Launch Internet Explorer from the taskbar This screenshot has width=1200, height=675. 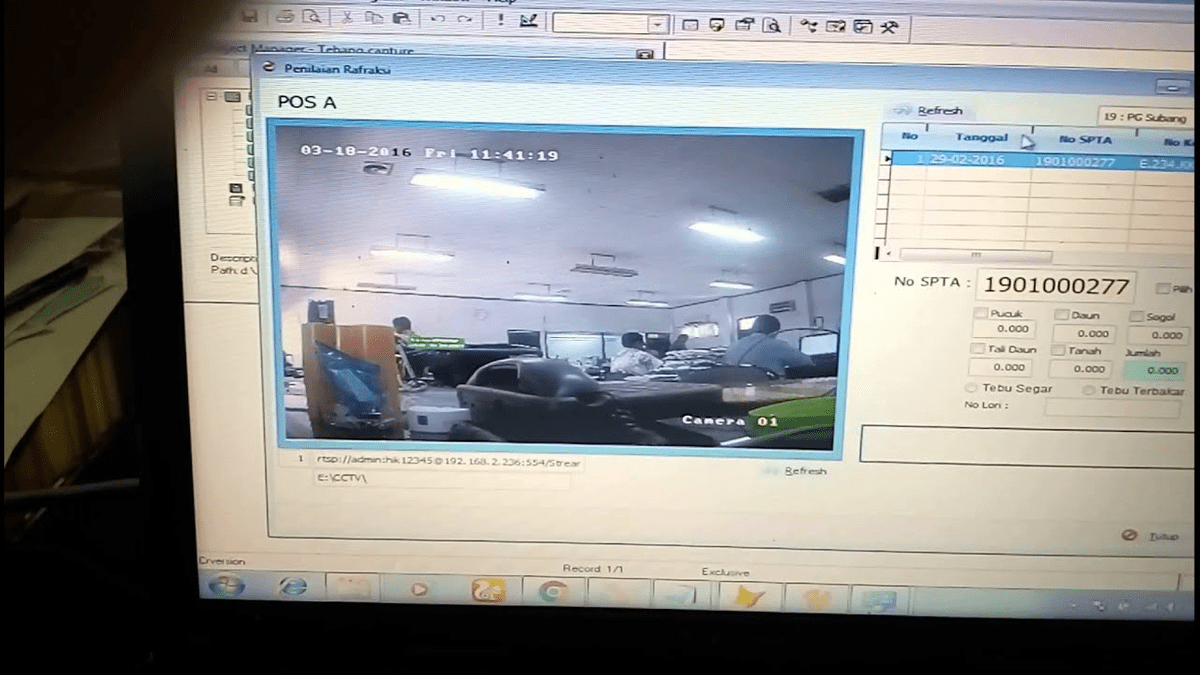coord(292,588)
